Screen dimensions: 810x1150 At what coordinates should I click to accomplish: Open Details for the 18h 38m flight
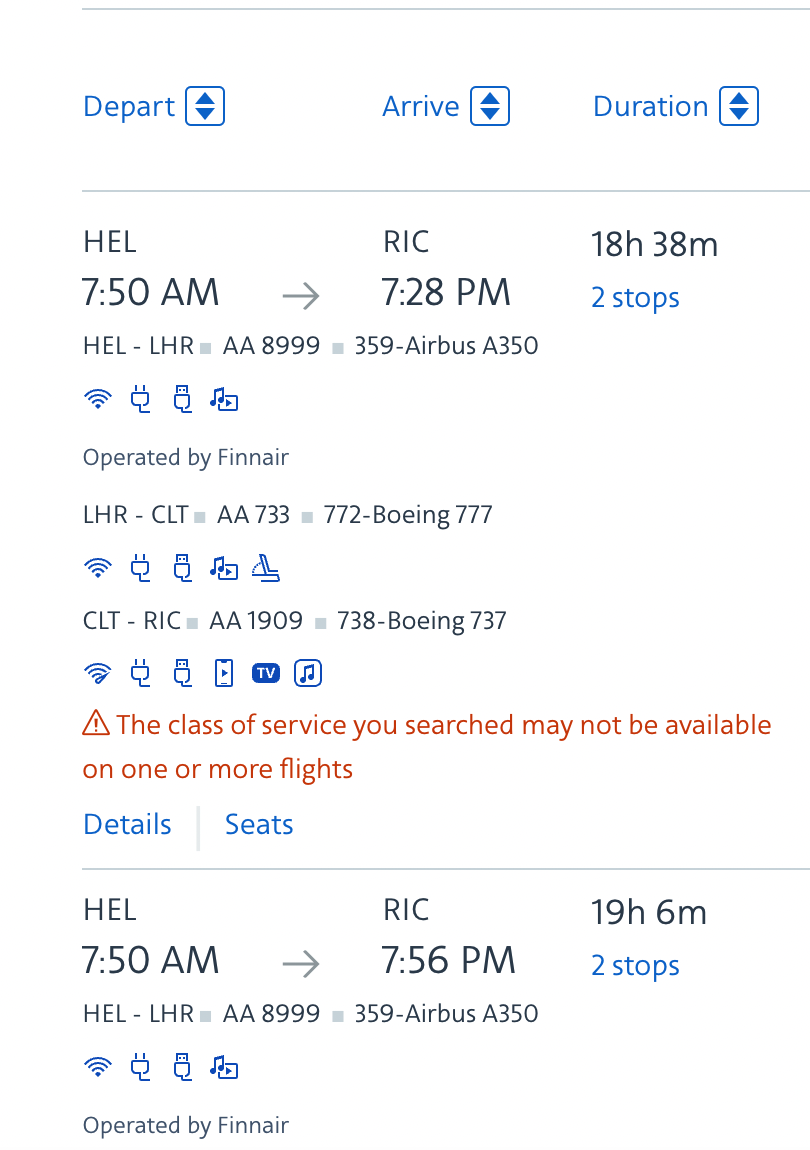click(127, 824)
